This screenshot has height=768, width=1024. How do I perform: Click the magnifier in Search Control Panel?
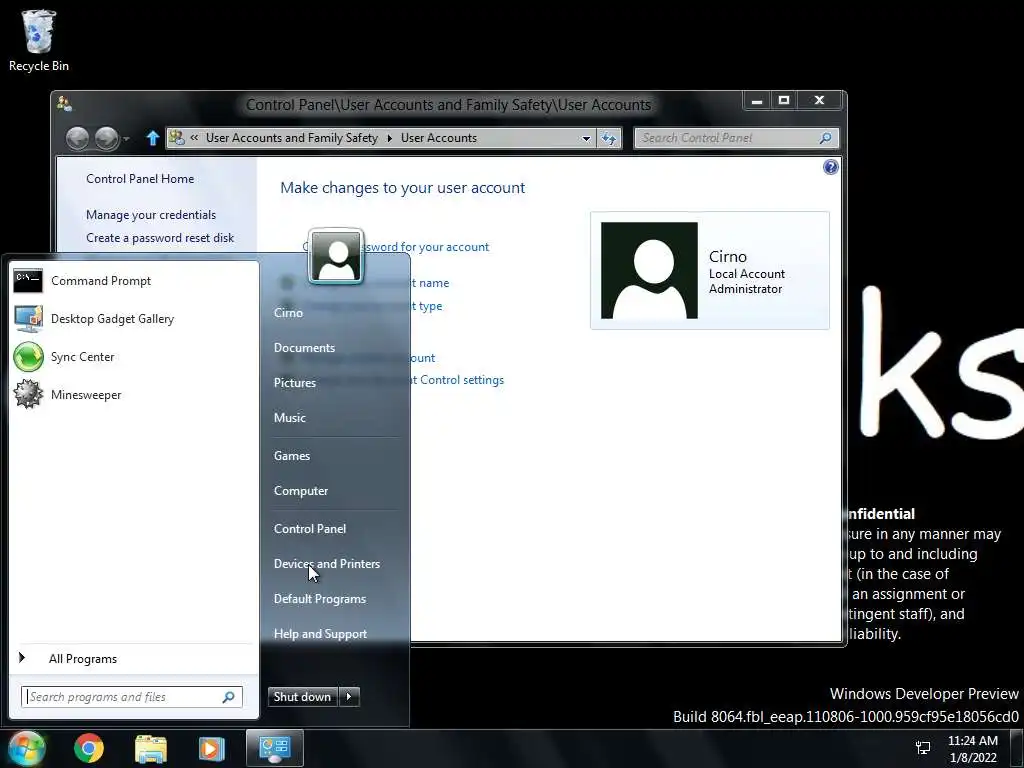[825, 138]
